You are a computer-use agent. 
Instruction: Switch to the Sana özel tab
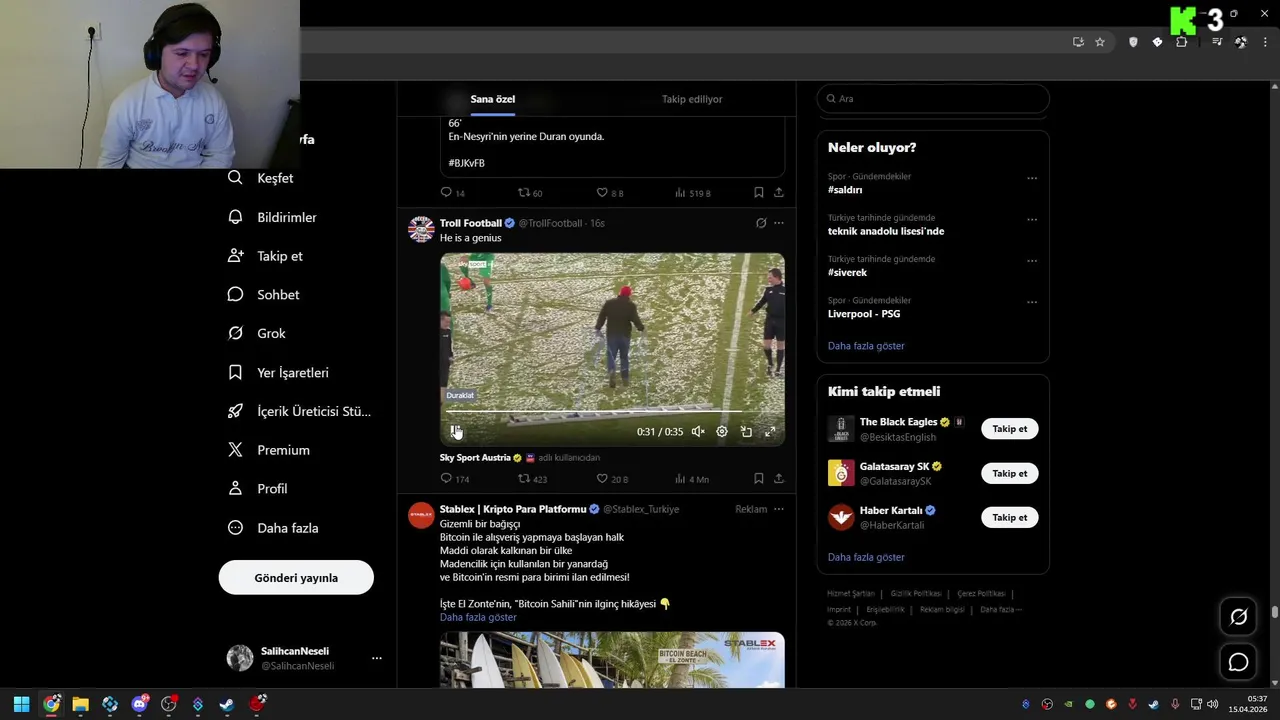(493, 99)
